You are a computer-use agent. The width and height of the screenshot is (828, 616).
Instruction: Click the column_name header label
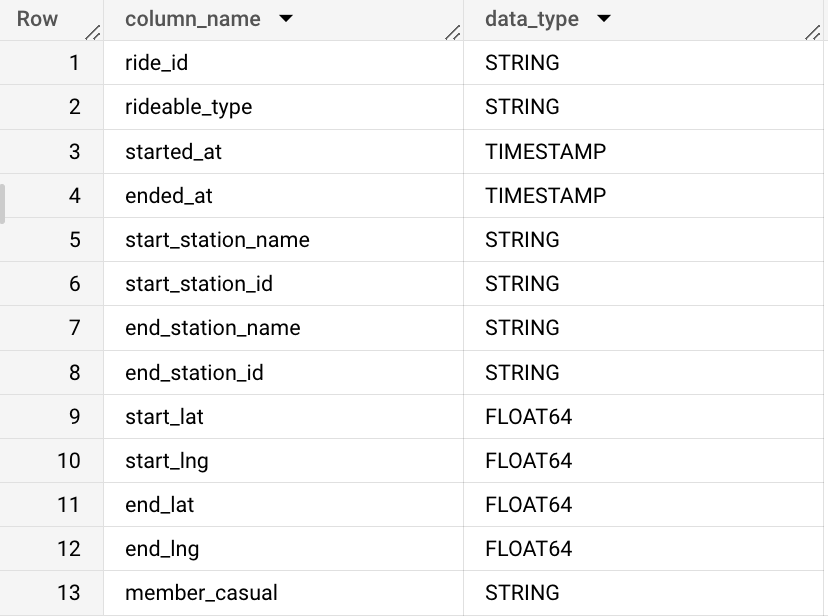(190, 18)
